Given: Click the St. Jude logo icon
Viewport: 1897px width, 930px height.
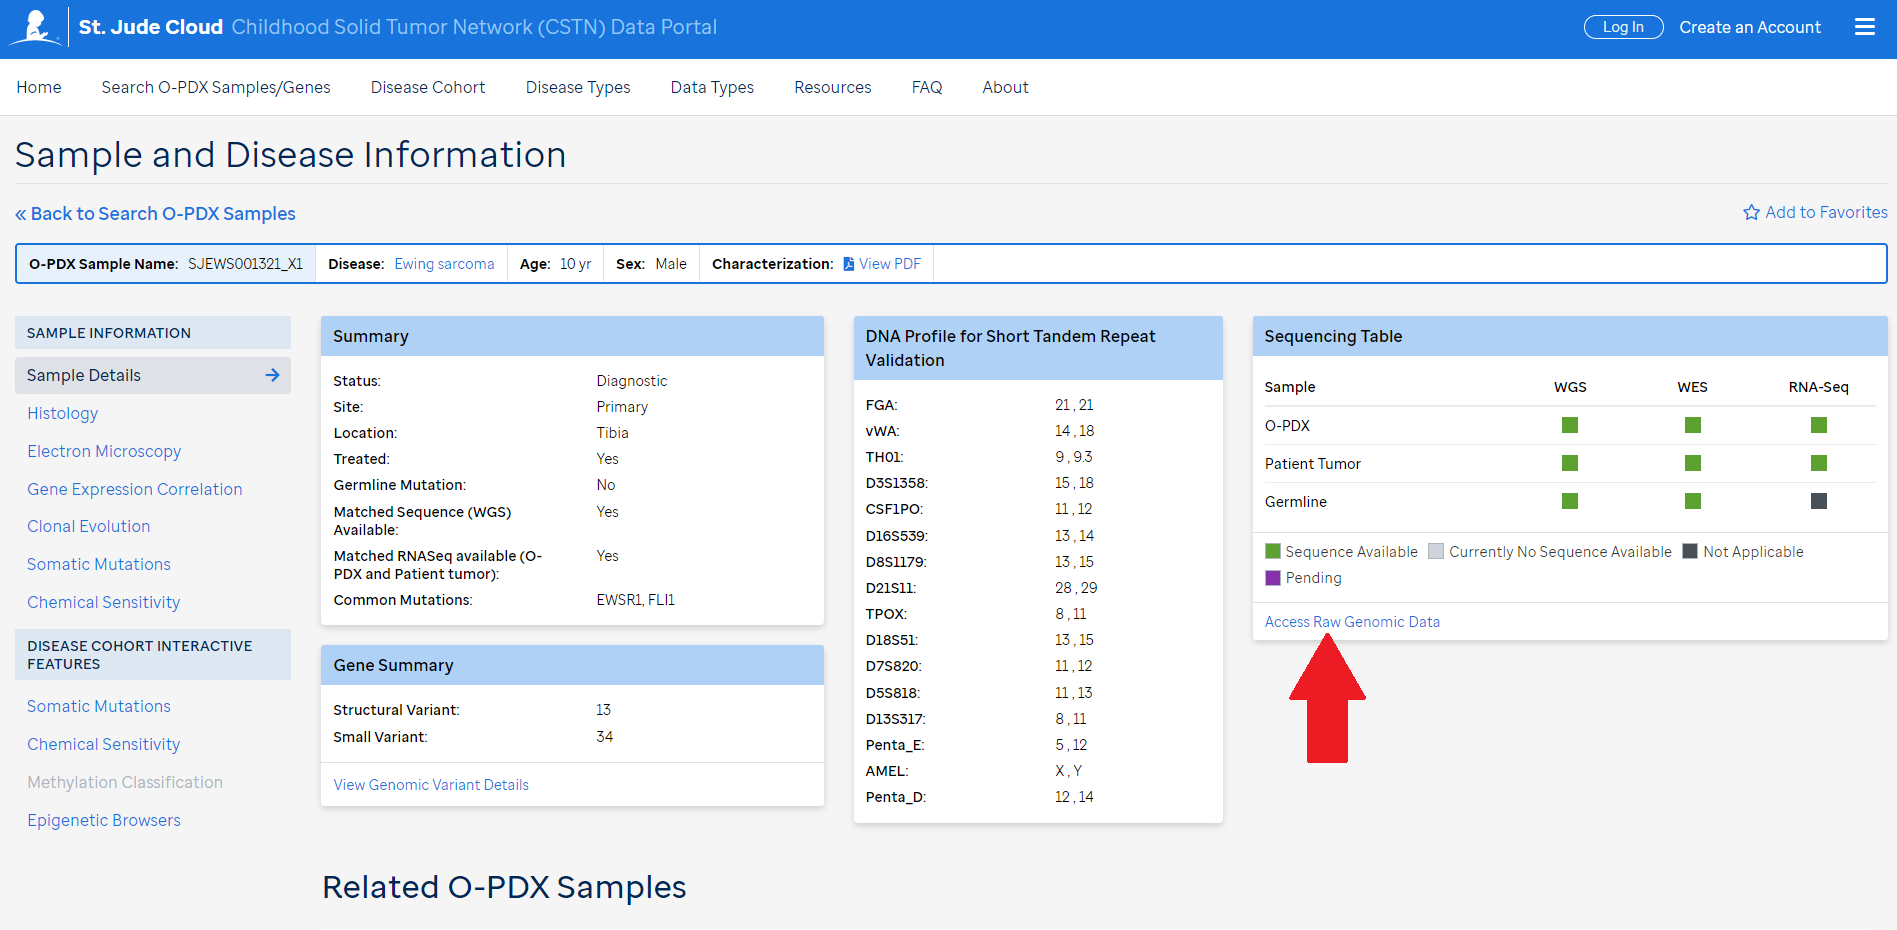Looking at the screenshot, I should [x=36, y=27].
